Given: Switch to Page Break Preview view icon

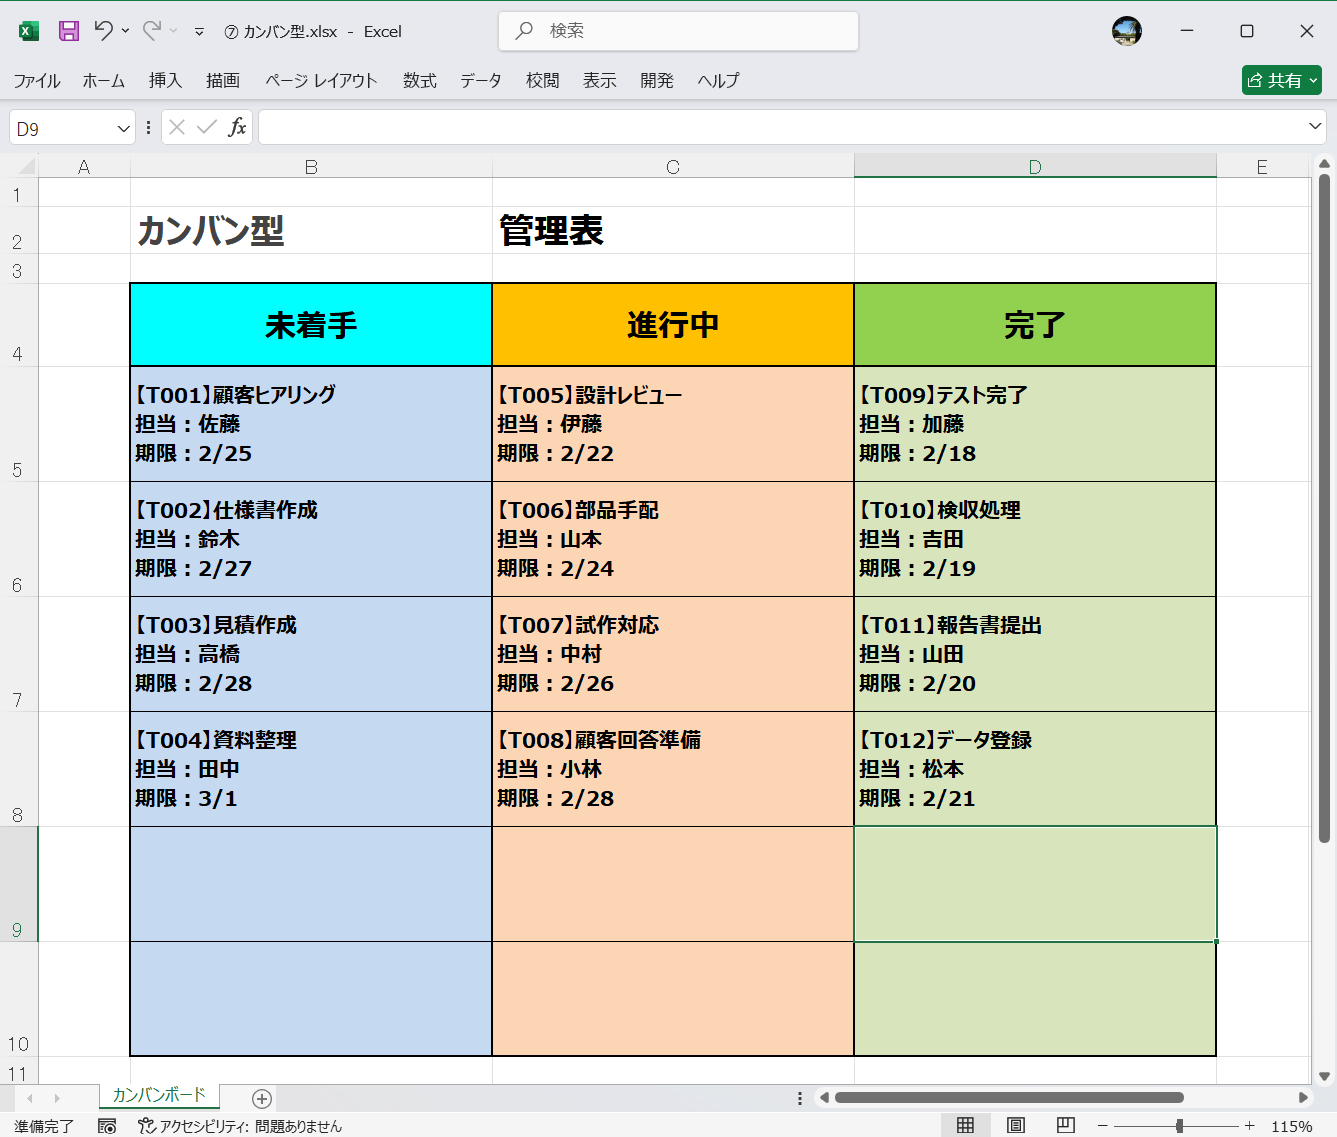Looking at the screenshot, I should (1065, 1123).
